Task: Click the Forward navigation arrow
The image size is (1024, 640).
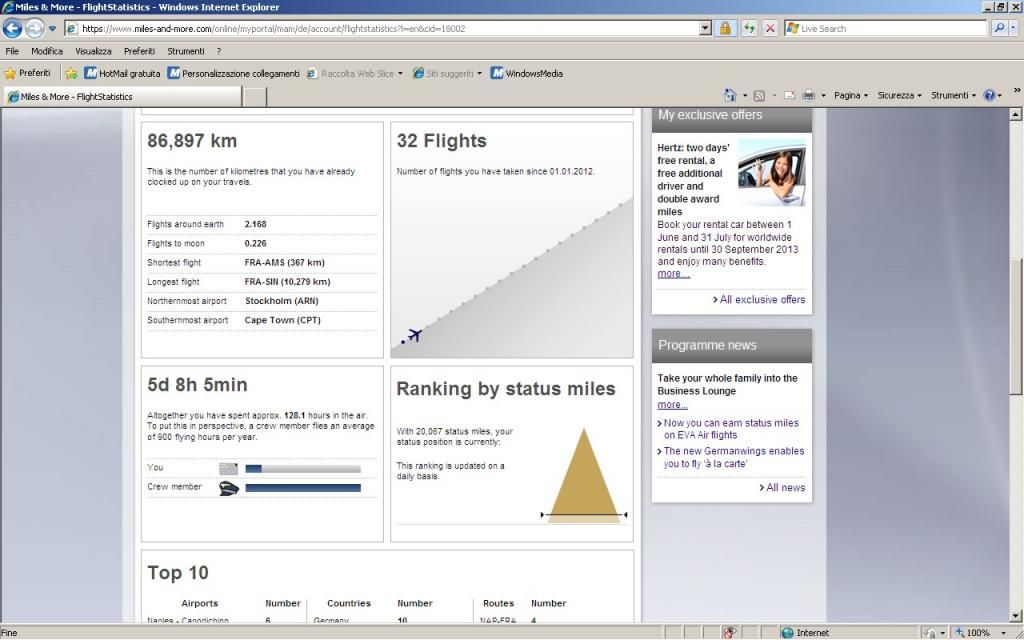Action: (x=34, y=28)
